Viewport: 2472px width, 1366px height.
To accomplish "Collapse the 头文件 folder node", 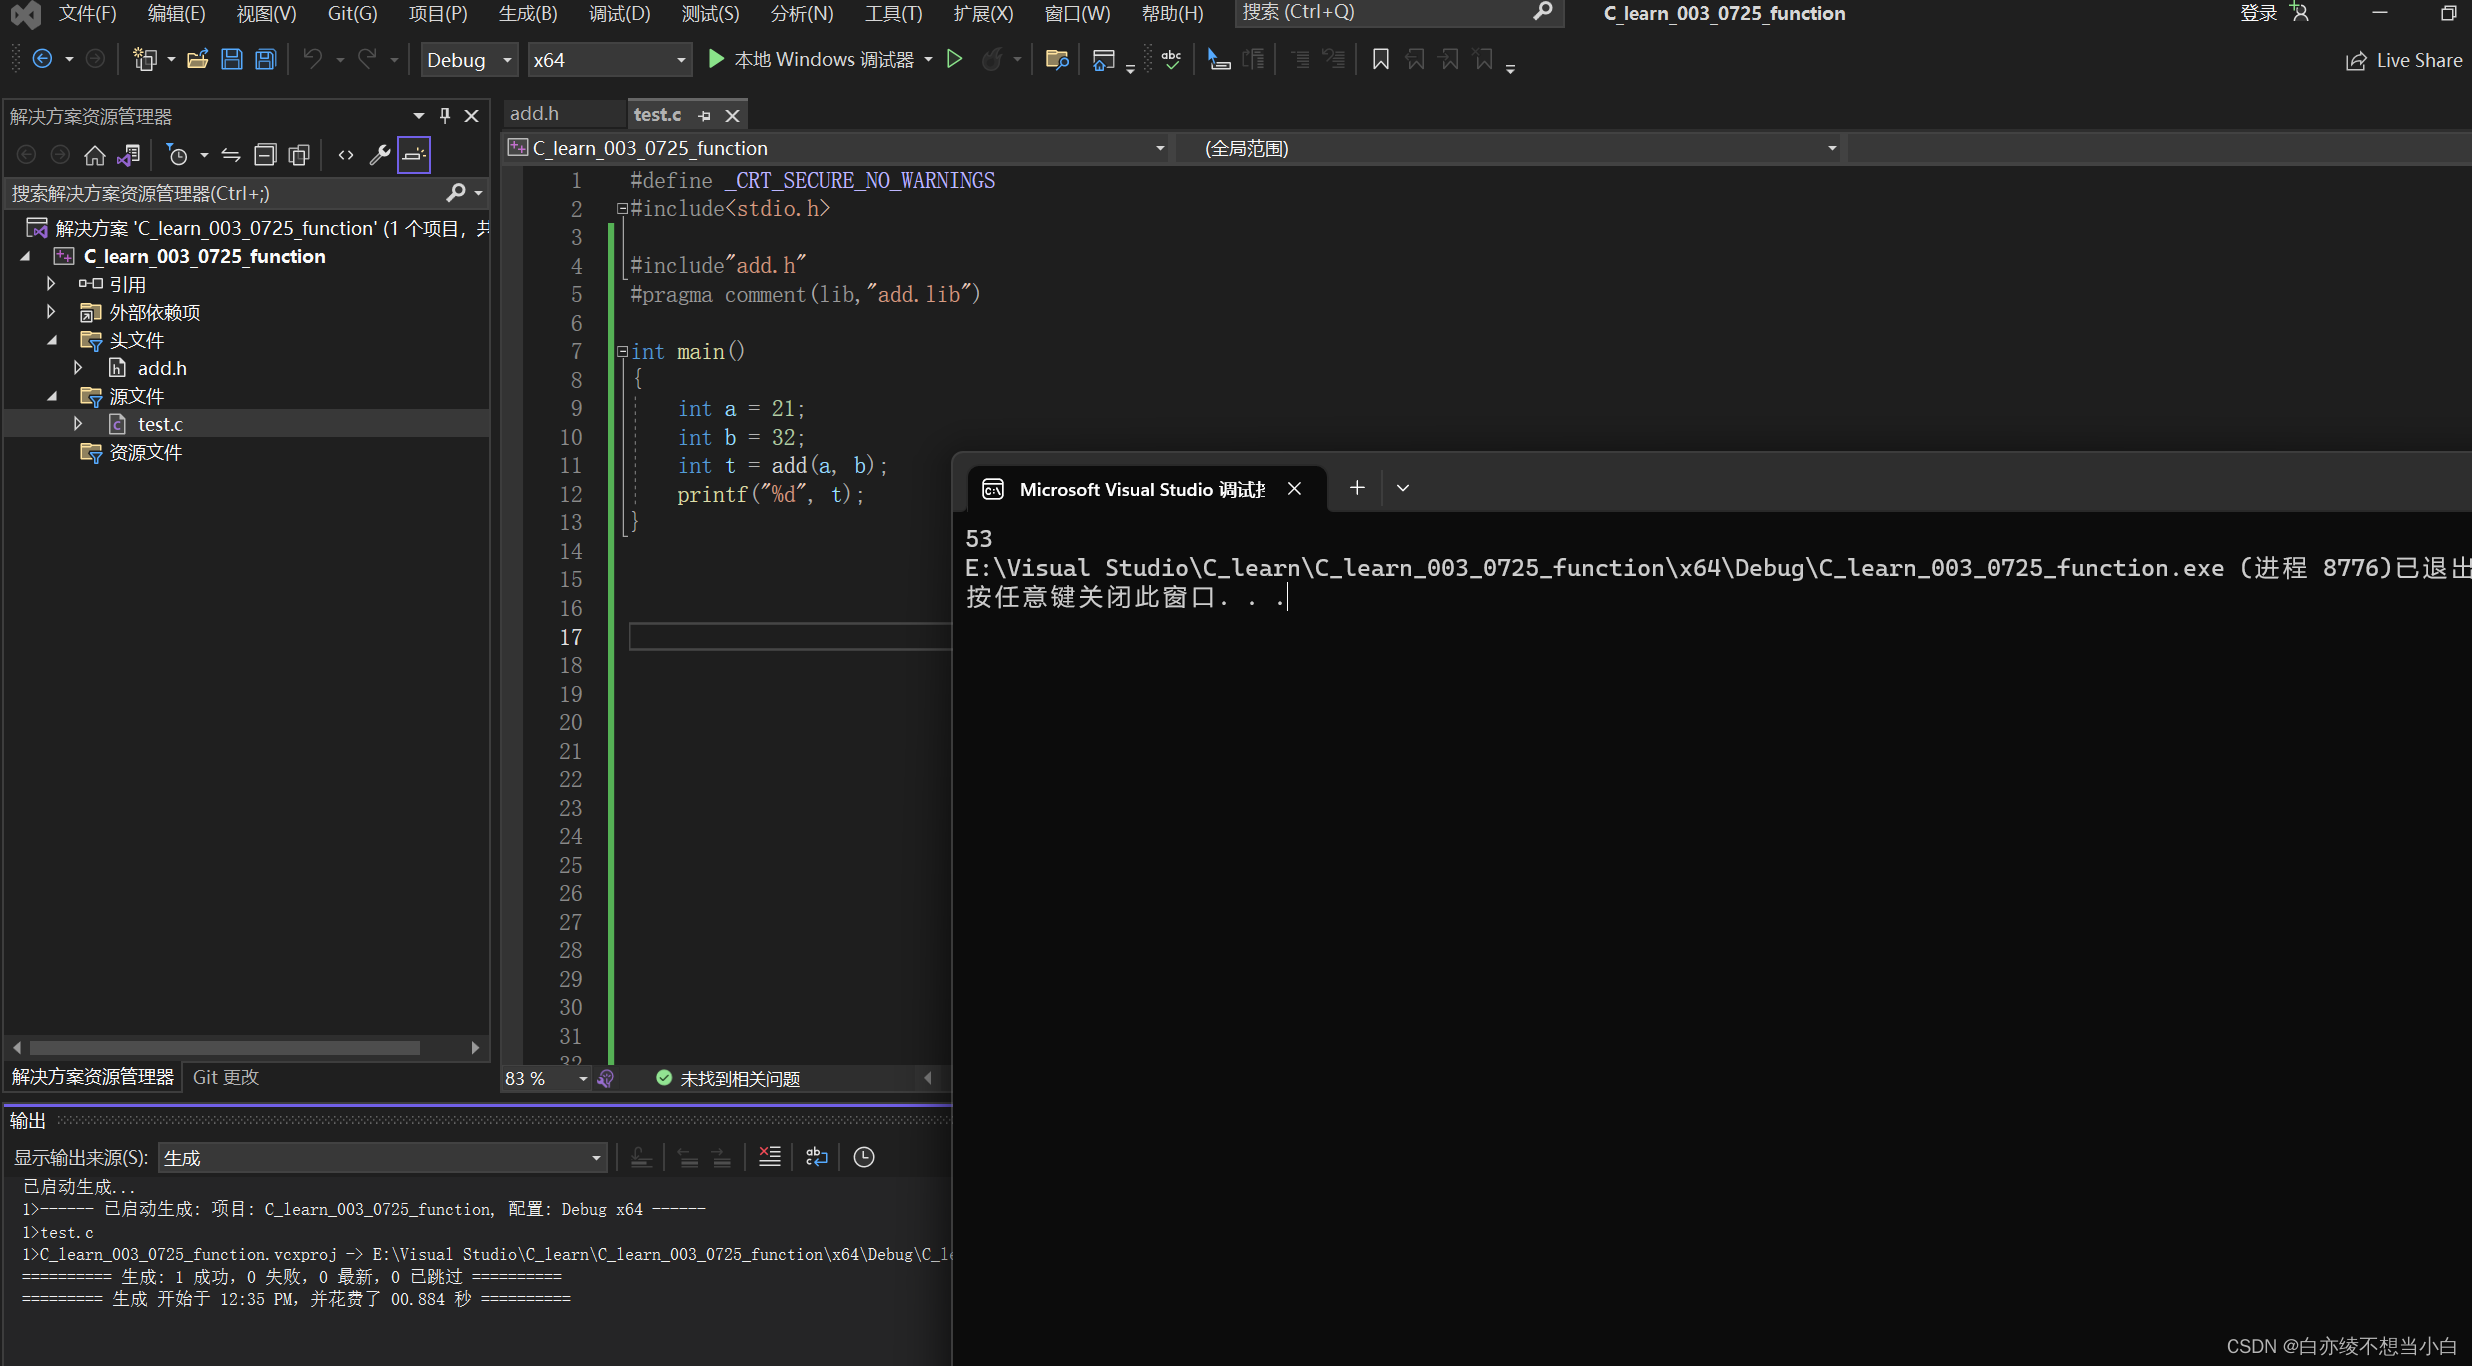I will pos(52,341).
